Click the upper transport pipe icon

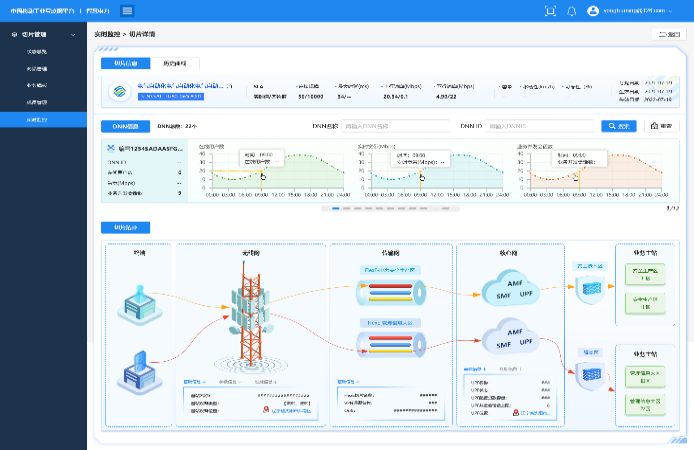391,291
